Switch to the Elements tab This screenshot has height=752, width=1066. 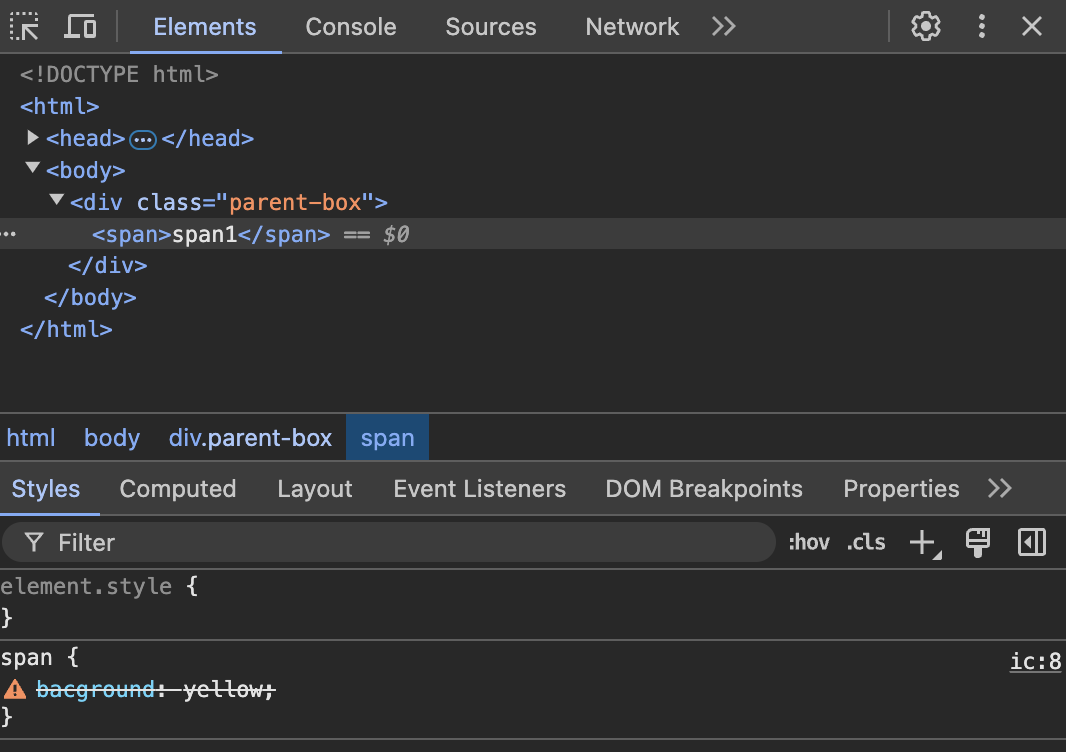pyautogui.click(x=205, y=27)
